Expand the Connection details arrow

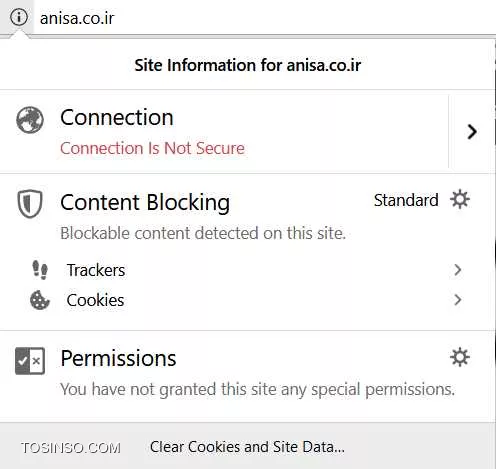tap(472, 132)
